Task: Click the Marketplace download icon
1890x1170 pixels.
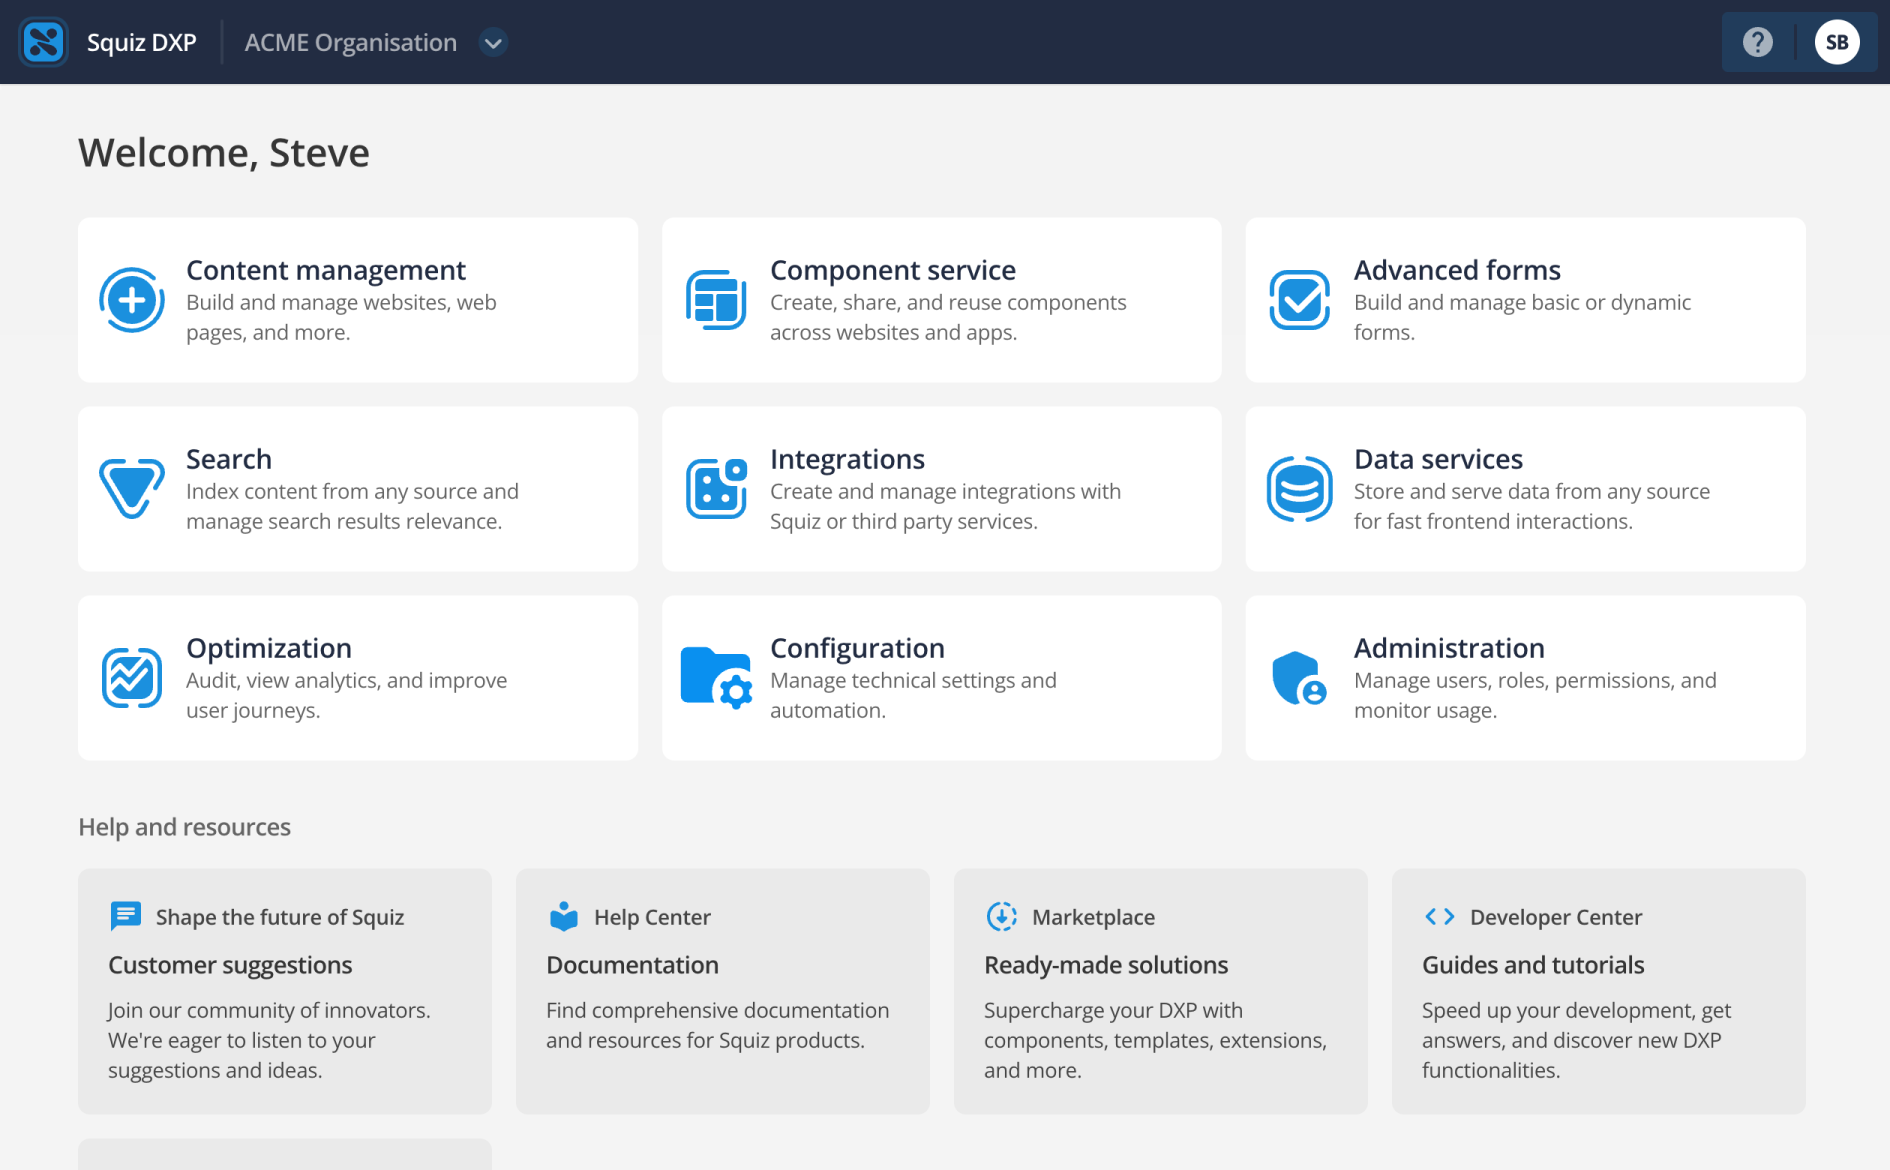Action: click(1001, 916)
